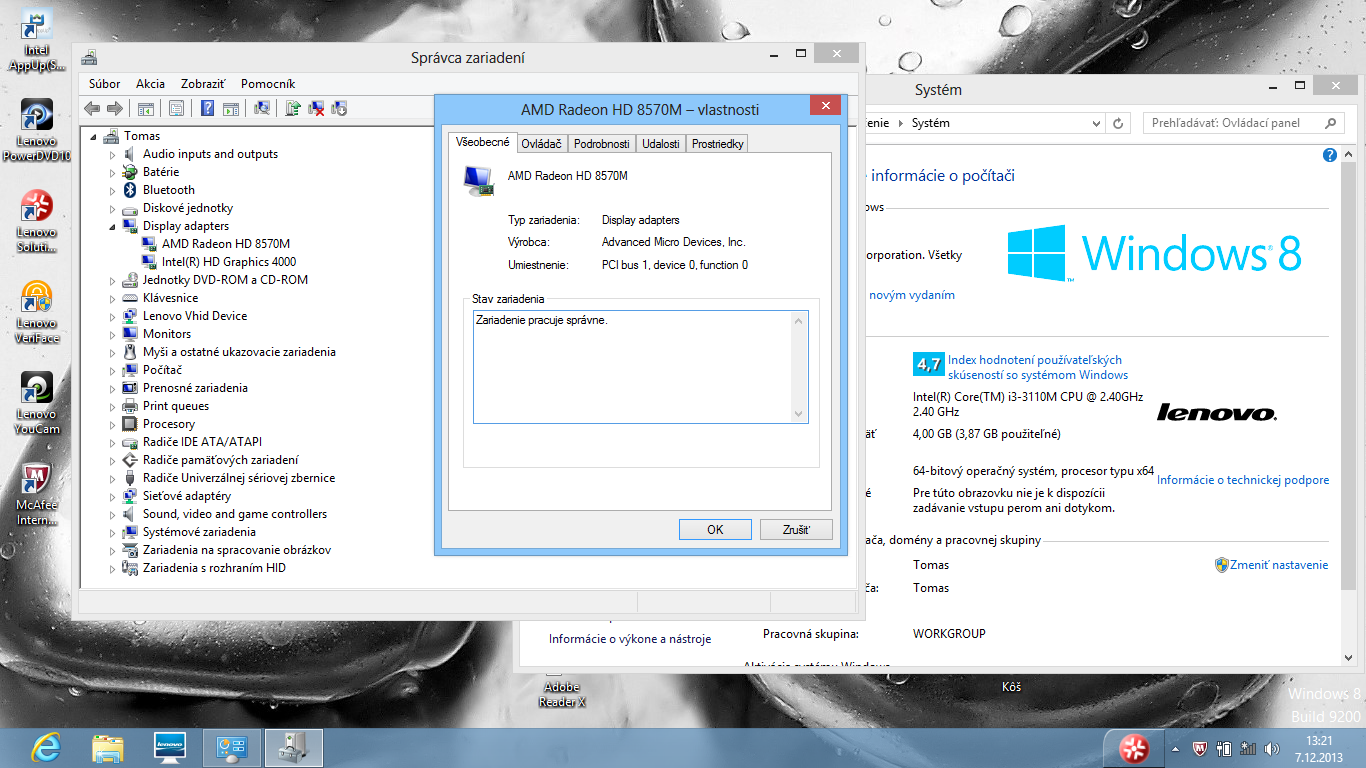Click the Update driver software toolbar icon
The height and width of the screenshot is (768, 1366).
coord(293,108)
